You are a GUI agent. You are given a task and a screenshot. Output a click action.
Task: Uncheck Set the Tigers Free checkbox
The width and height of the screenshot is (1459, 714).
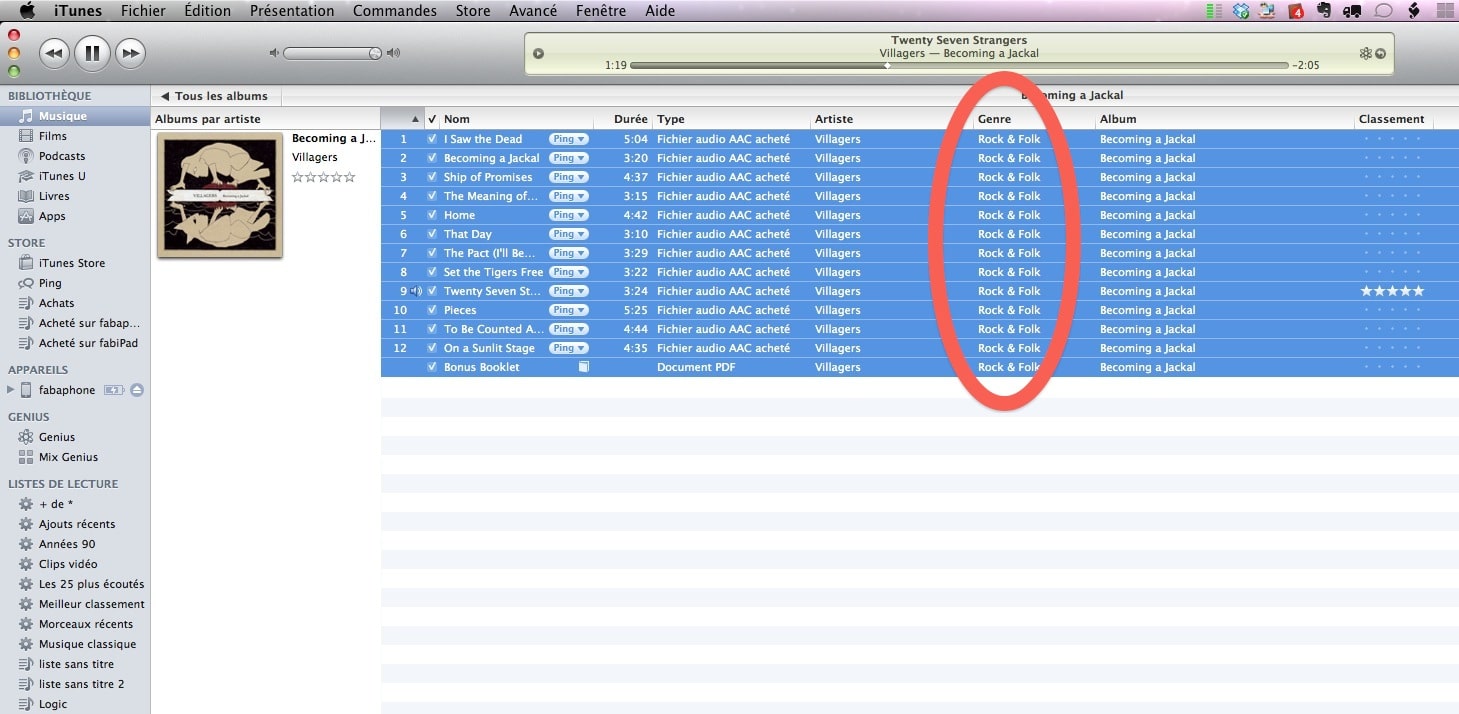pyautogui.click(x=432, y=272)
